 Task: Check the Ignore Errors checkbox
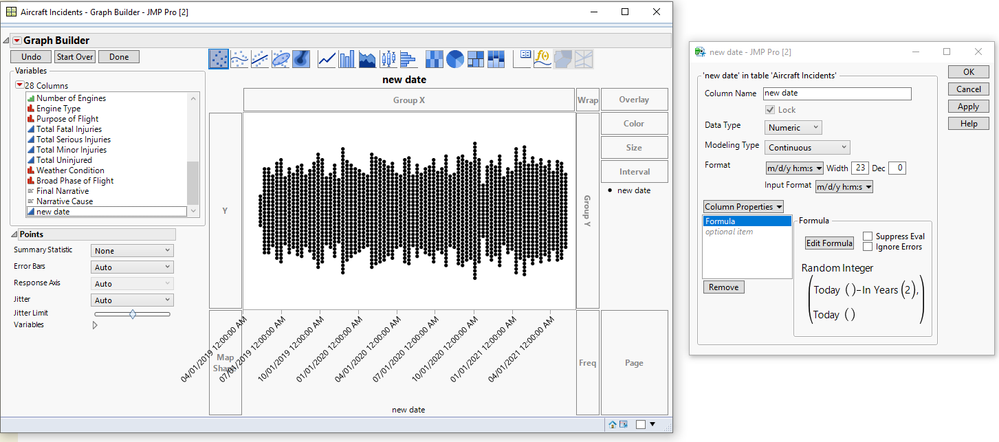pyautogui.click(x=867, y=247)
